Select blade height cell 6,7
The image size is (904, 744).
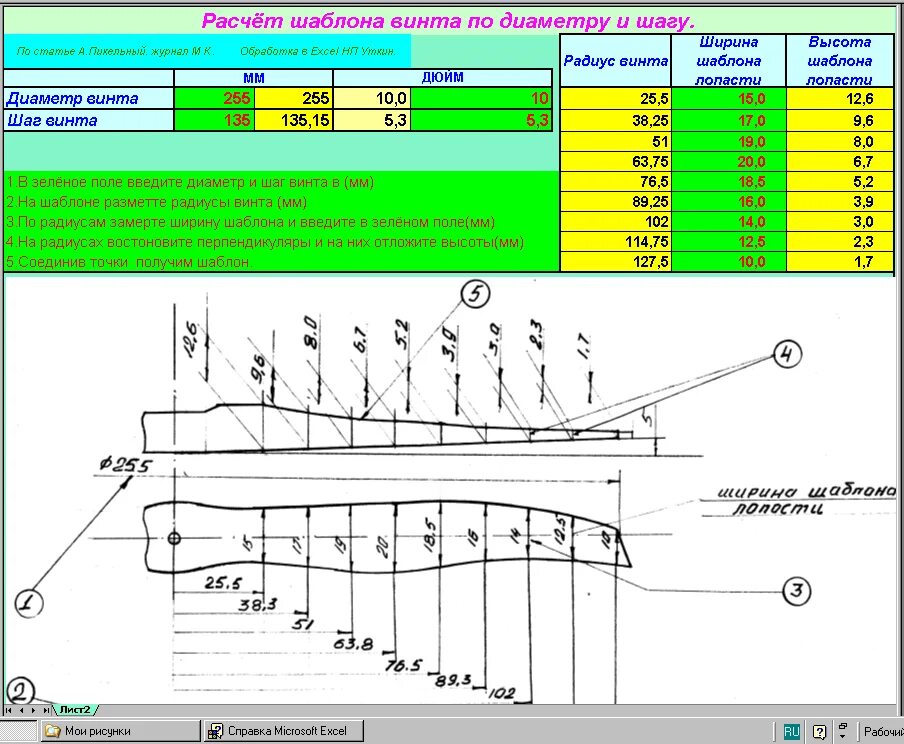(840, 161)
